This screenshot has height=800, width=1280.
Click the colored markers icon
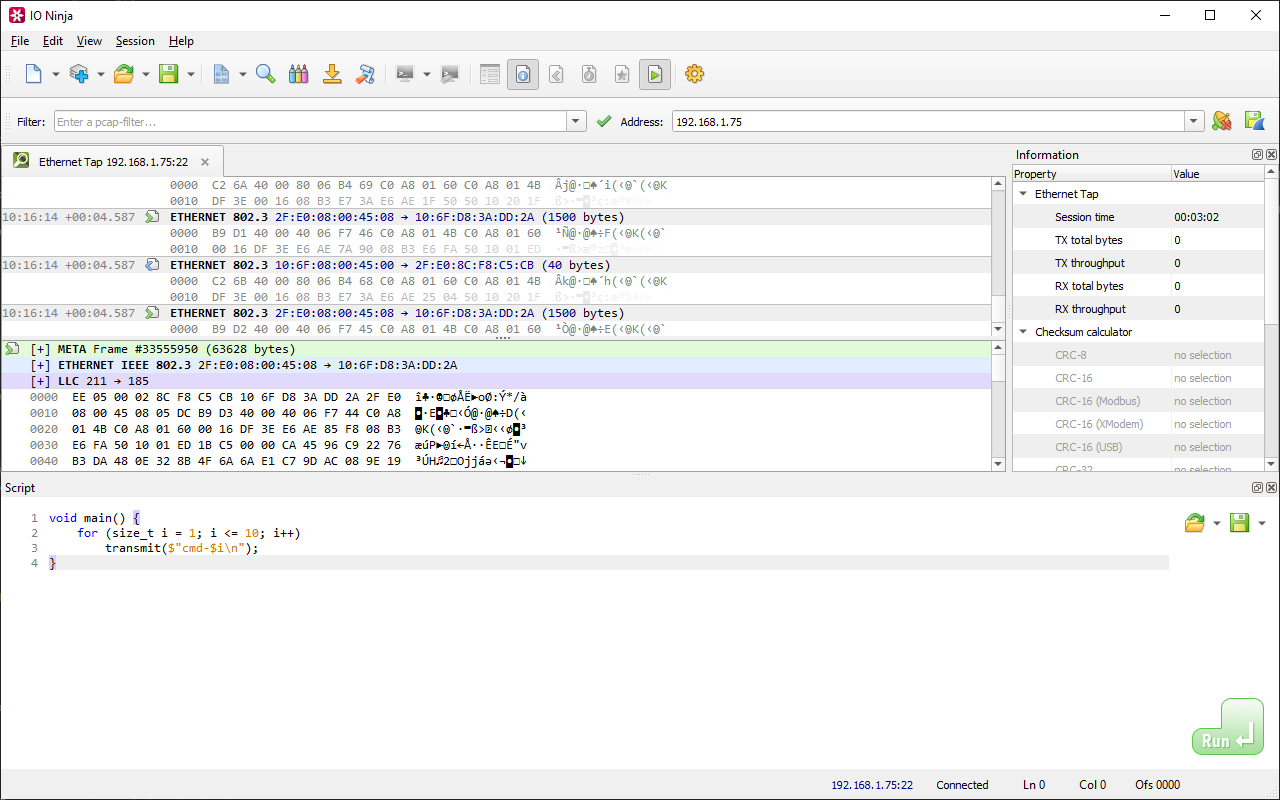pyautogui.click(x=298, y=74)
